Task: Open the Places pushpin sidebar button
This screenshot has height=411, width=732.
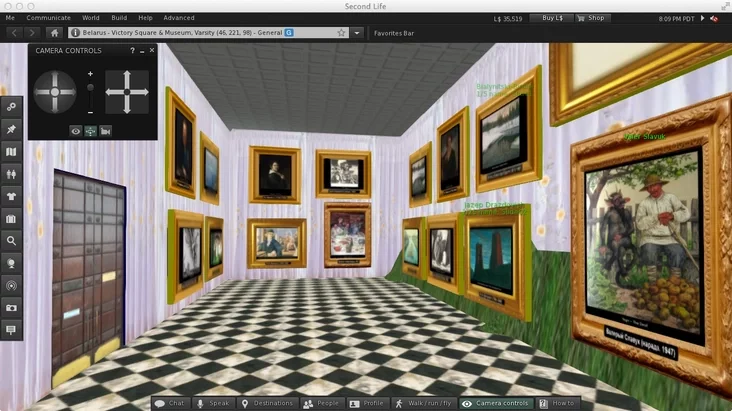Action: (x=11, y=129)
